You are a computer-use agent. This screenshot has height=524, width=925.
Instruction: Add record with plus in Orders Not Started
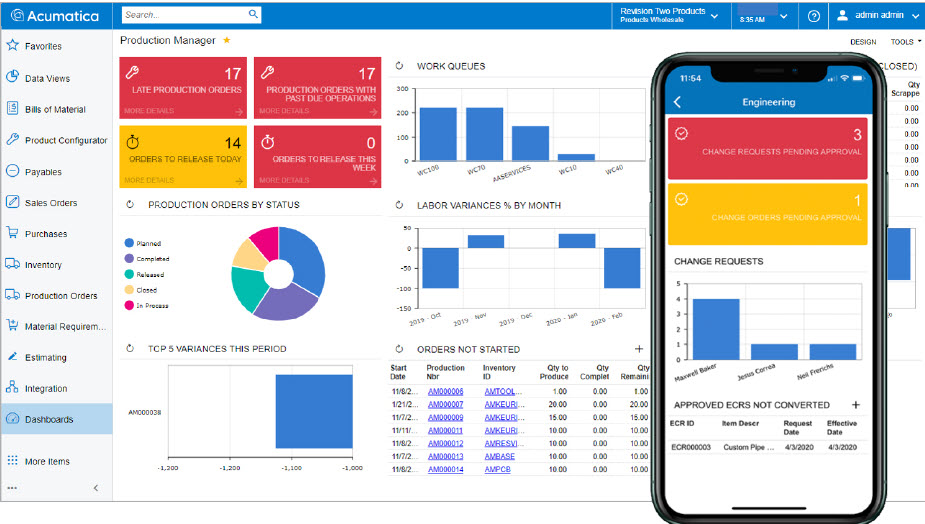(639, 349)
